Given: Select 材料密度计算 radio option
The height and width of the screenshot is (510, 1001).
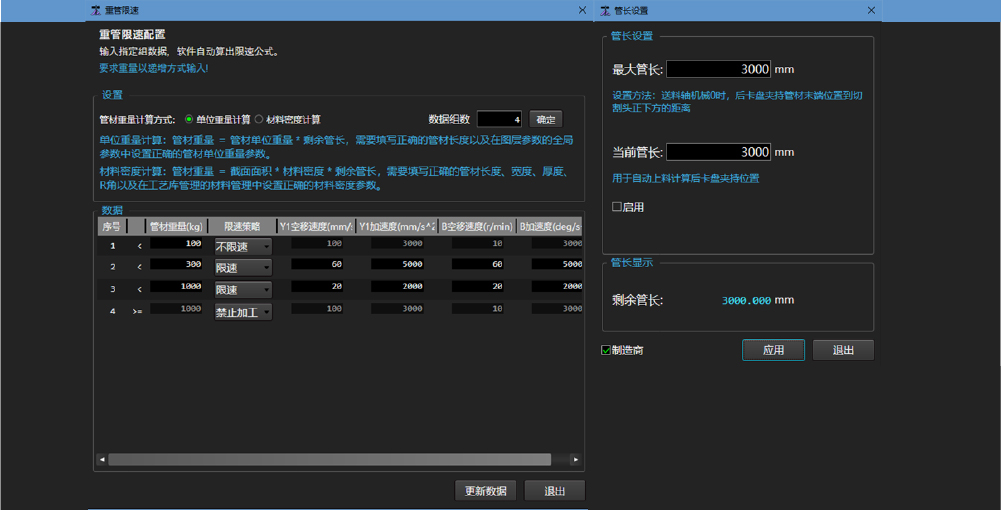Looking at the screenshot, I should 259,119.
